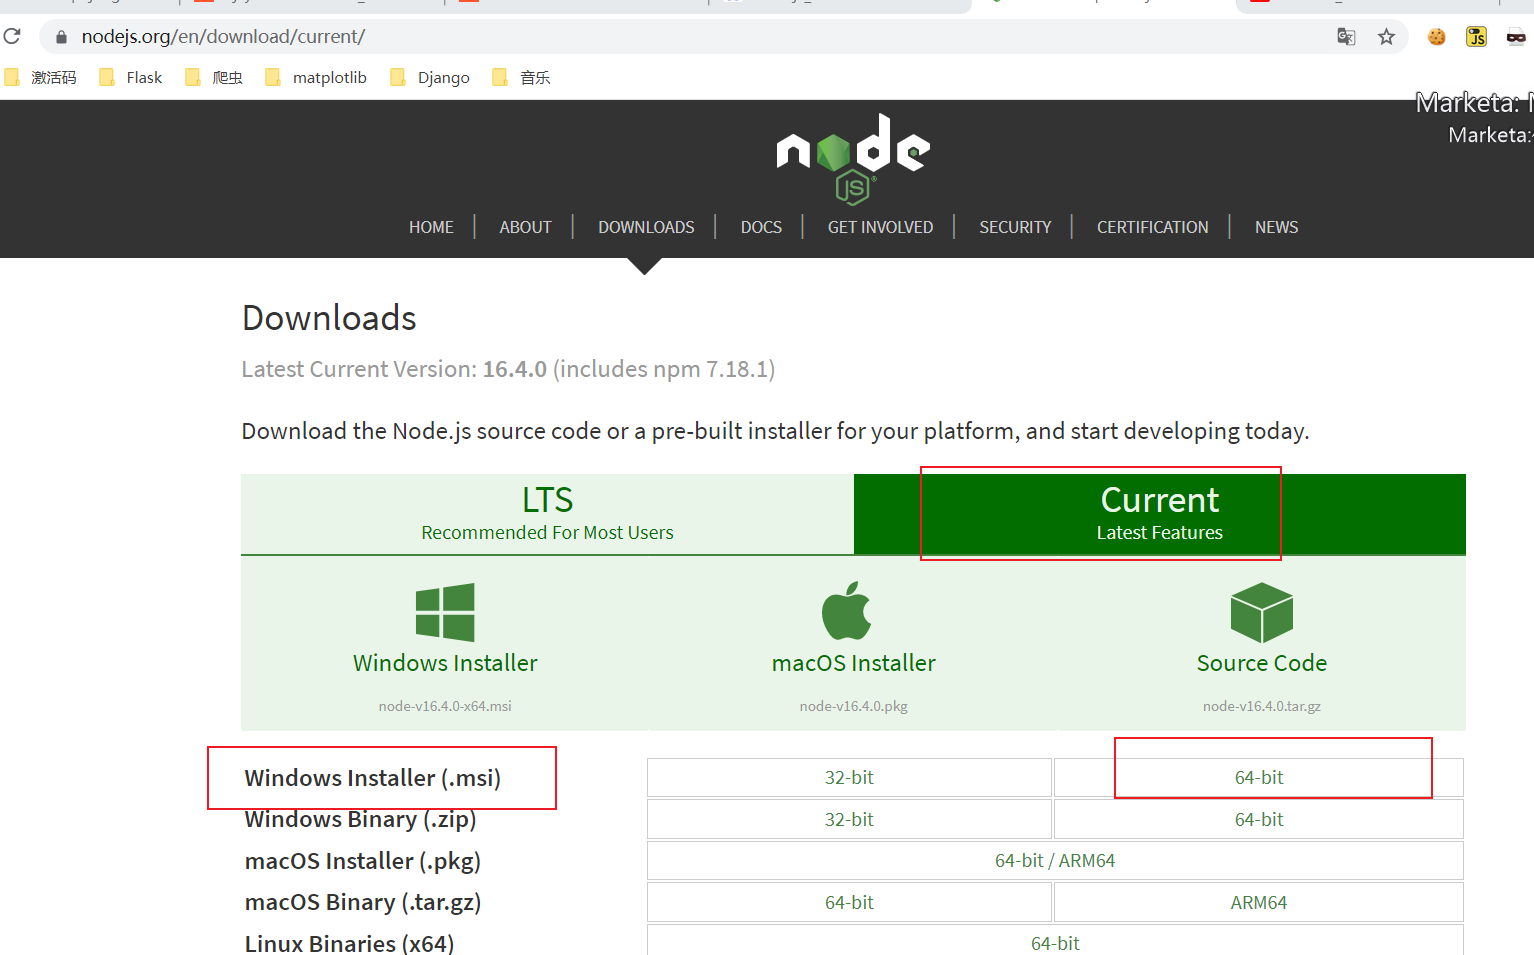This screenshot has width=1534, height=955.
Task: Bookmark this page with star icon
Action: click(1386, 37)
